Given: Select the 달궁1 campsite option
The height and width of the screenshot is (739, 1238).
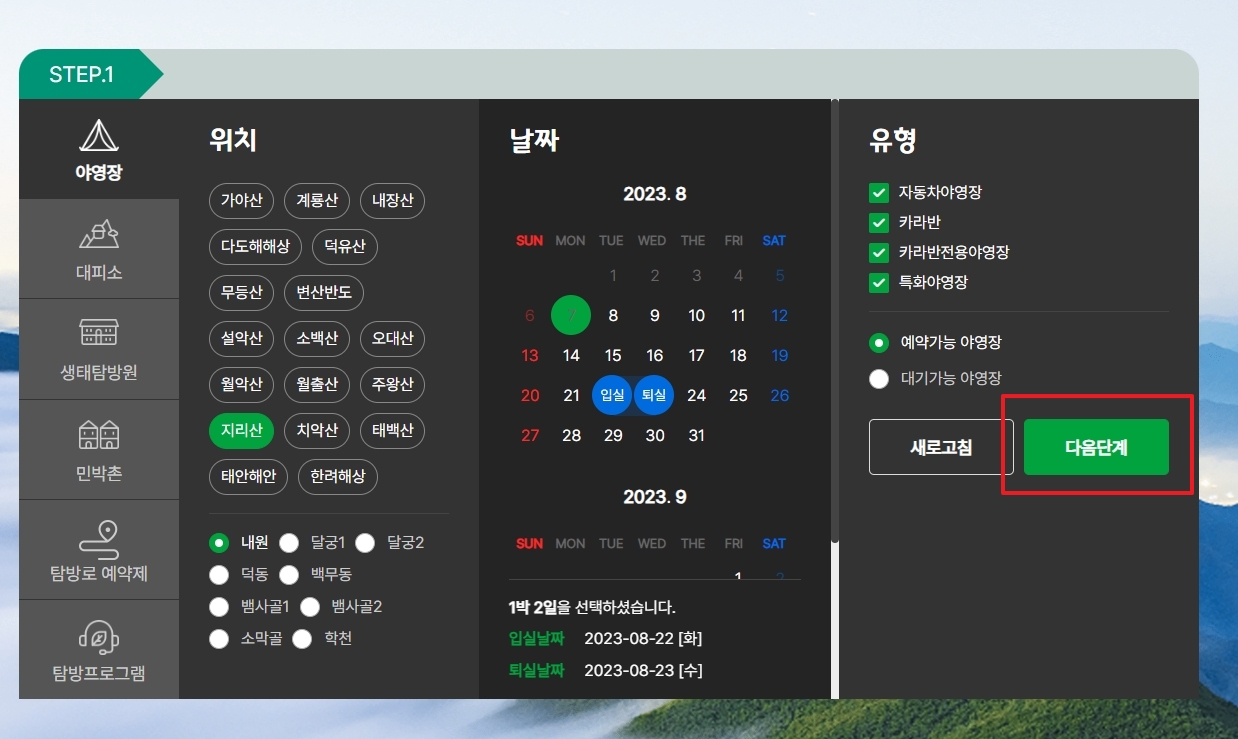Looking at the screenshot, I should coord(289,543).
